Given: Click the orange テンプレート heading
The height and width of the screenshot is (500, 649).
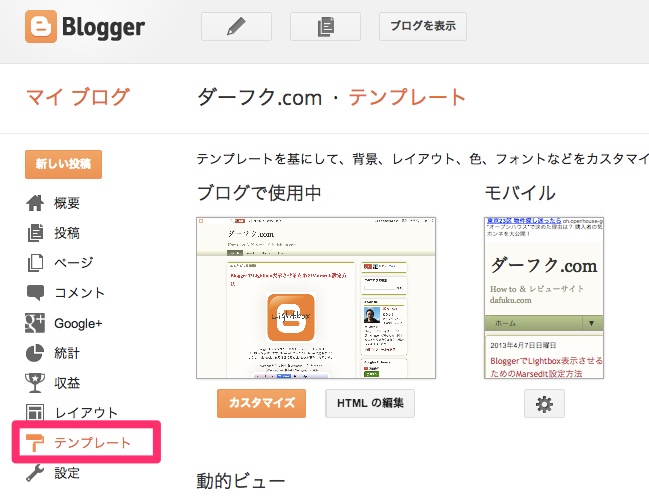Looking at the screenshot, I should [407, 97].
